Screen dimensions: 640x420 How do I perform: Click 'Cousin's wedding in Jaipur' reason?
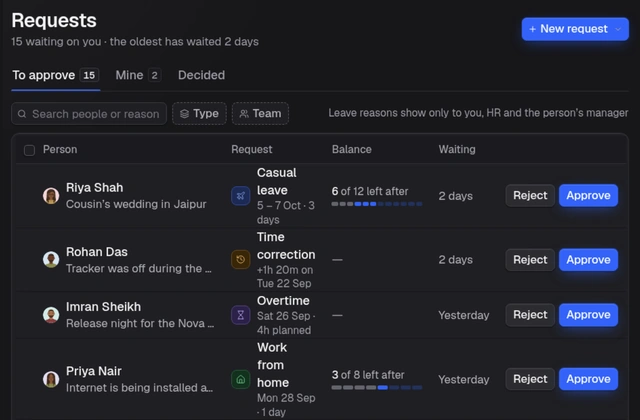click(x=136, y=204)
